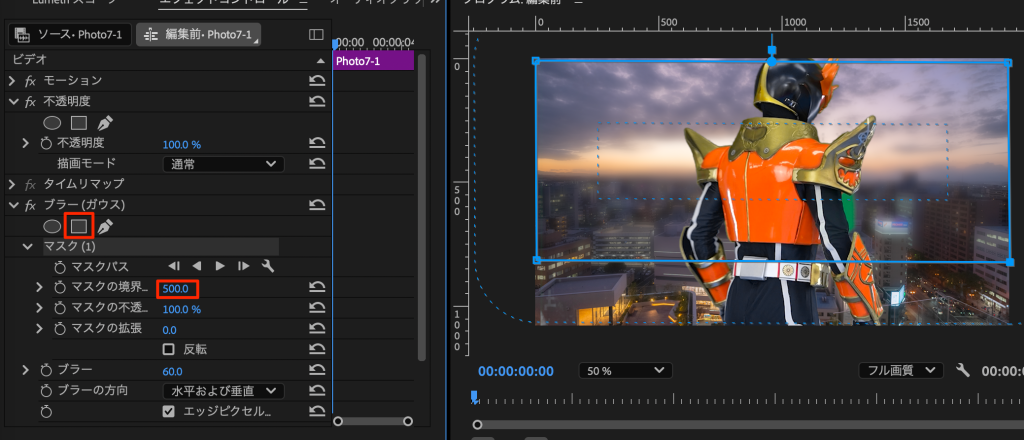Reset the モーション effect parameters
Viewport: 1024px width, 440px height.
pos(317,80)
